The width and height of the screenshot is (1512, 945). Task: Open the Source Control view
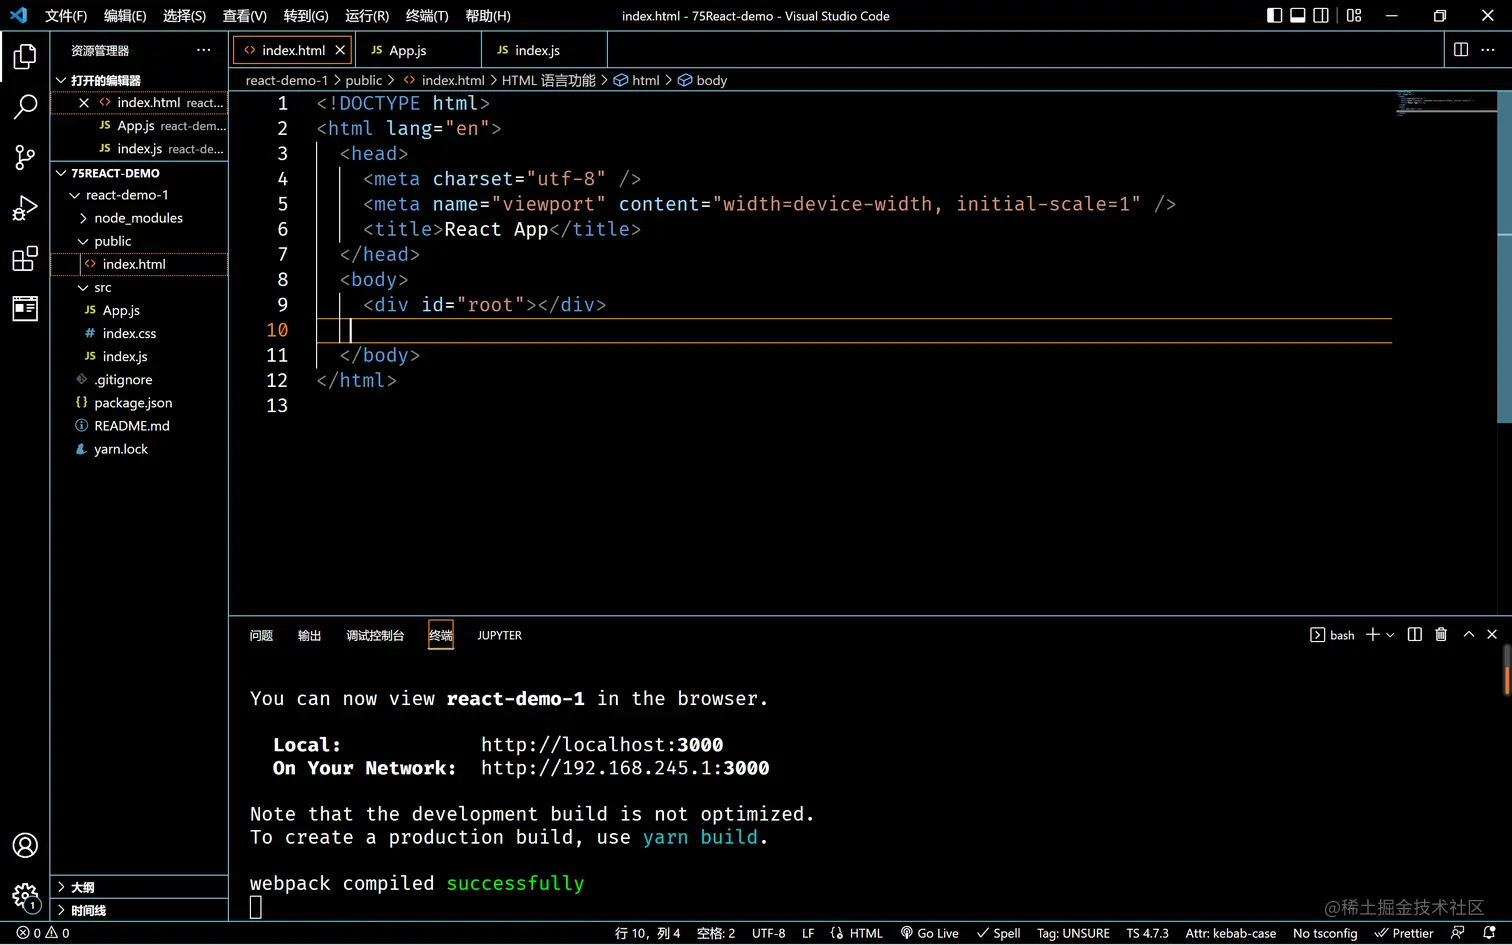pos(25,157)
